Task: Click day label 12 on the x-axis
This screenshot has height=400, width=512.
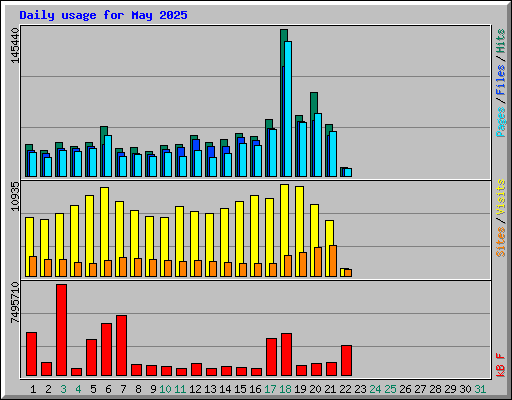Action: point(195,389)
